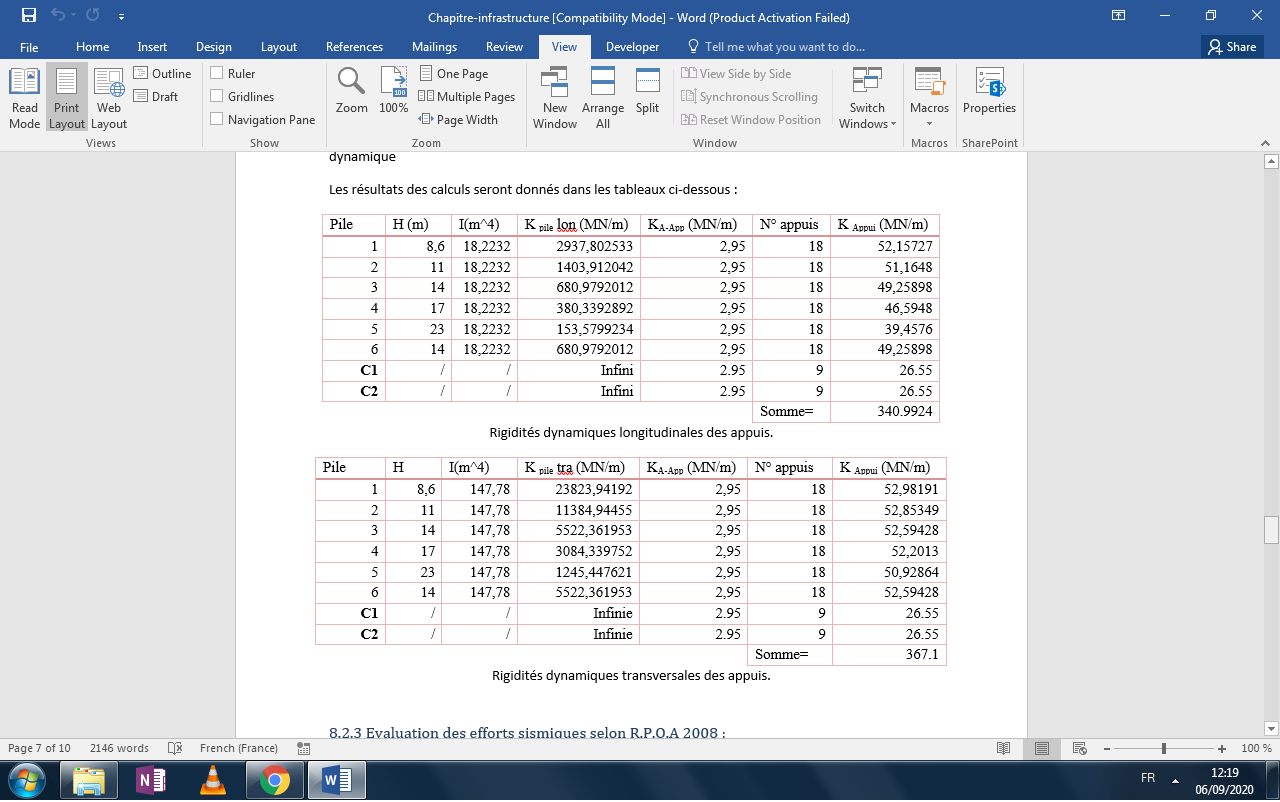
Task: Switch to Read Mode view
Action: (24, 99)
